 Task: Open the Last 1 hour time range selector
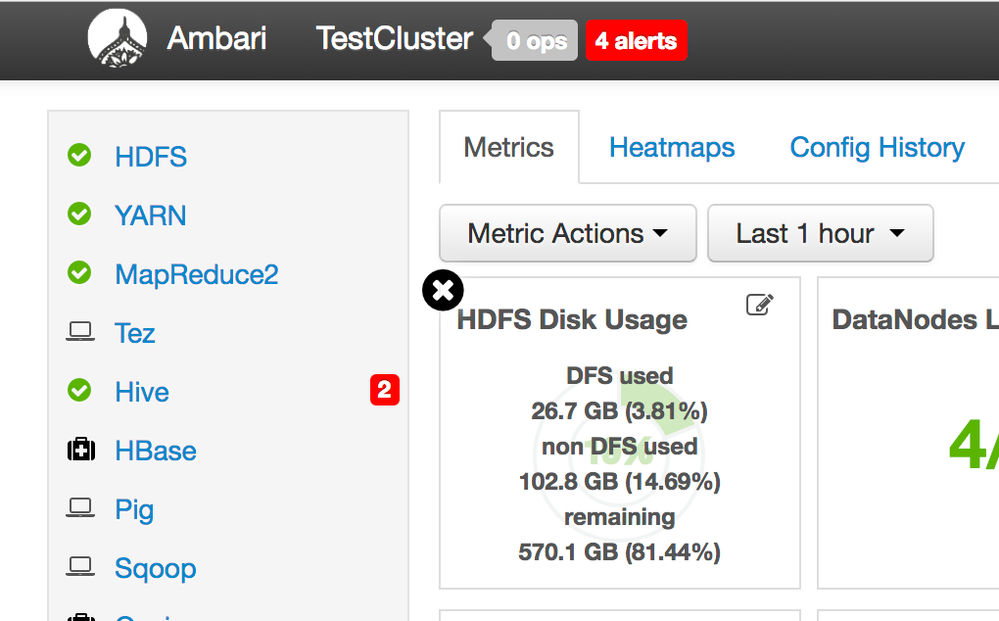(x=820, y=233)
